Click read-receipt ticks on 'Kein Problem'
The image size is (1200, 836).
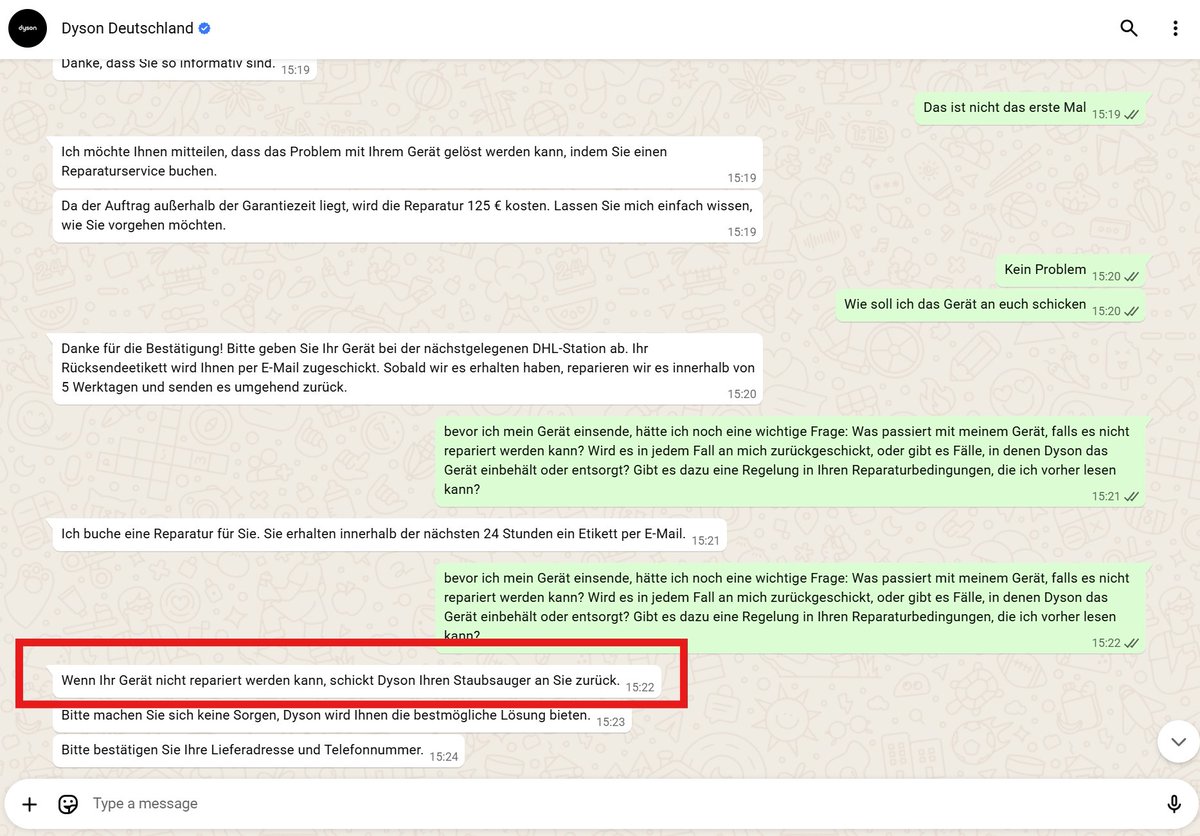[x=1132, y=277]
